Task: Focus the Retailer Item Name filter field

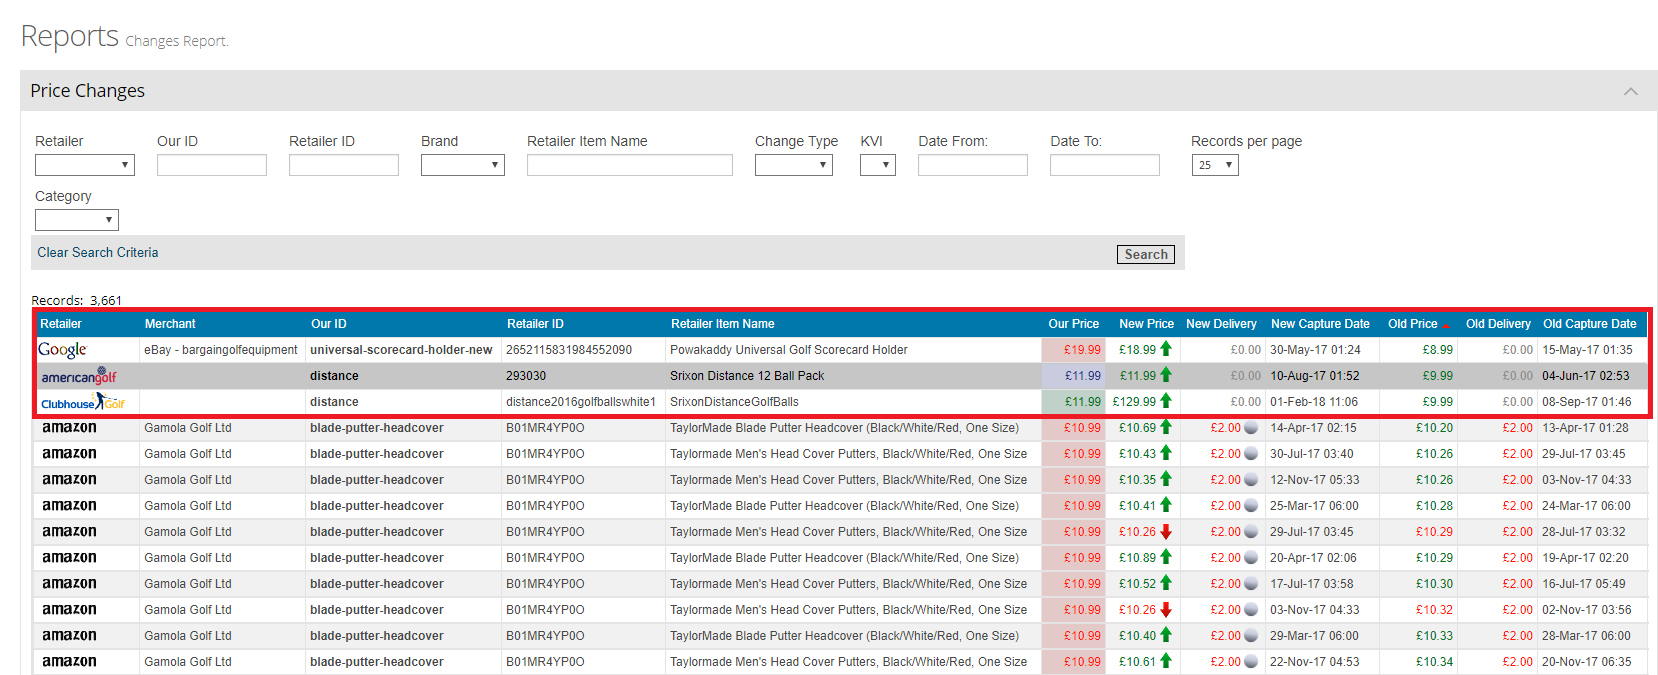Action: [630, 165]
